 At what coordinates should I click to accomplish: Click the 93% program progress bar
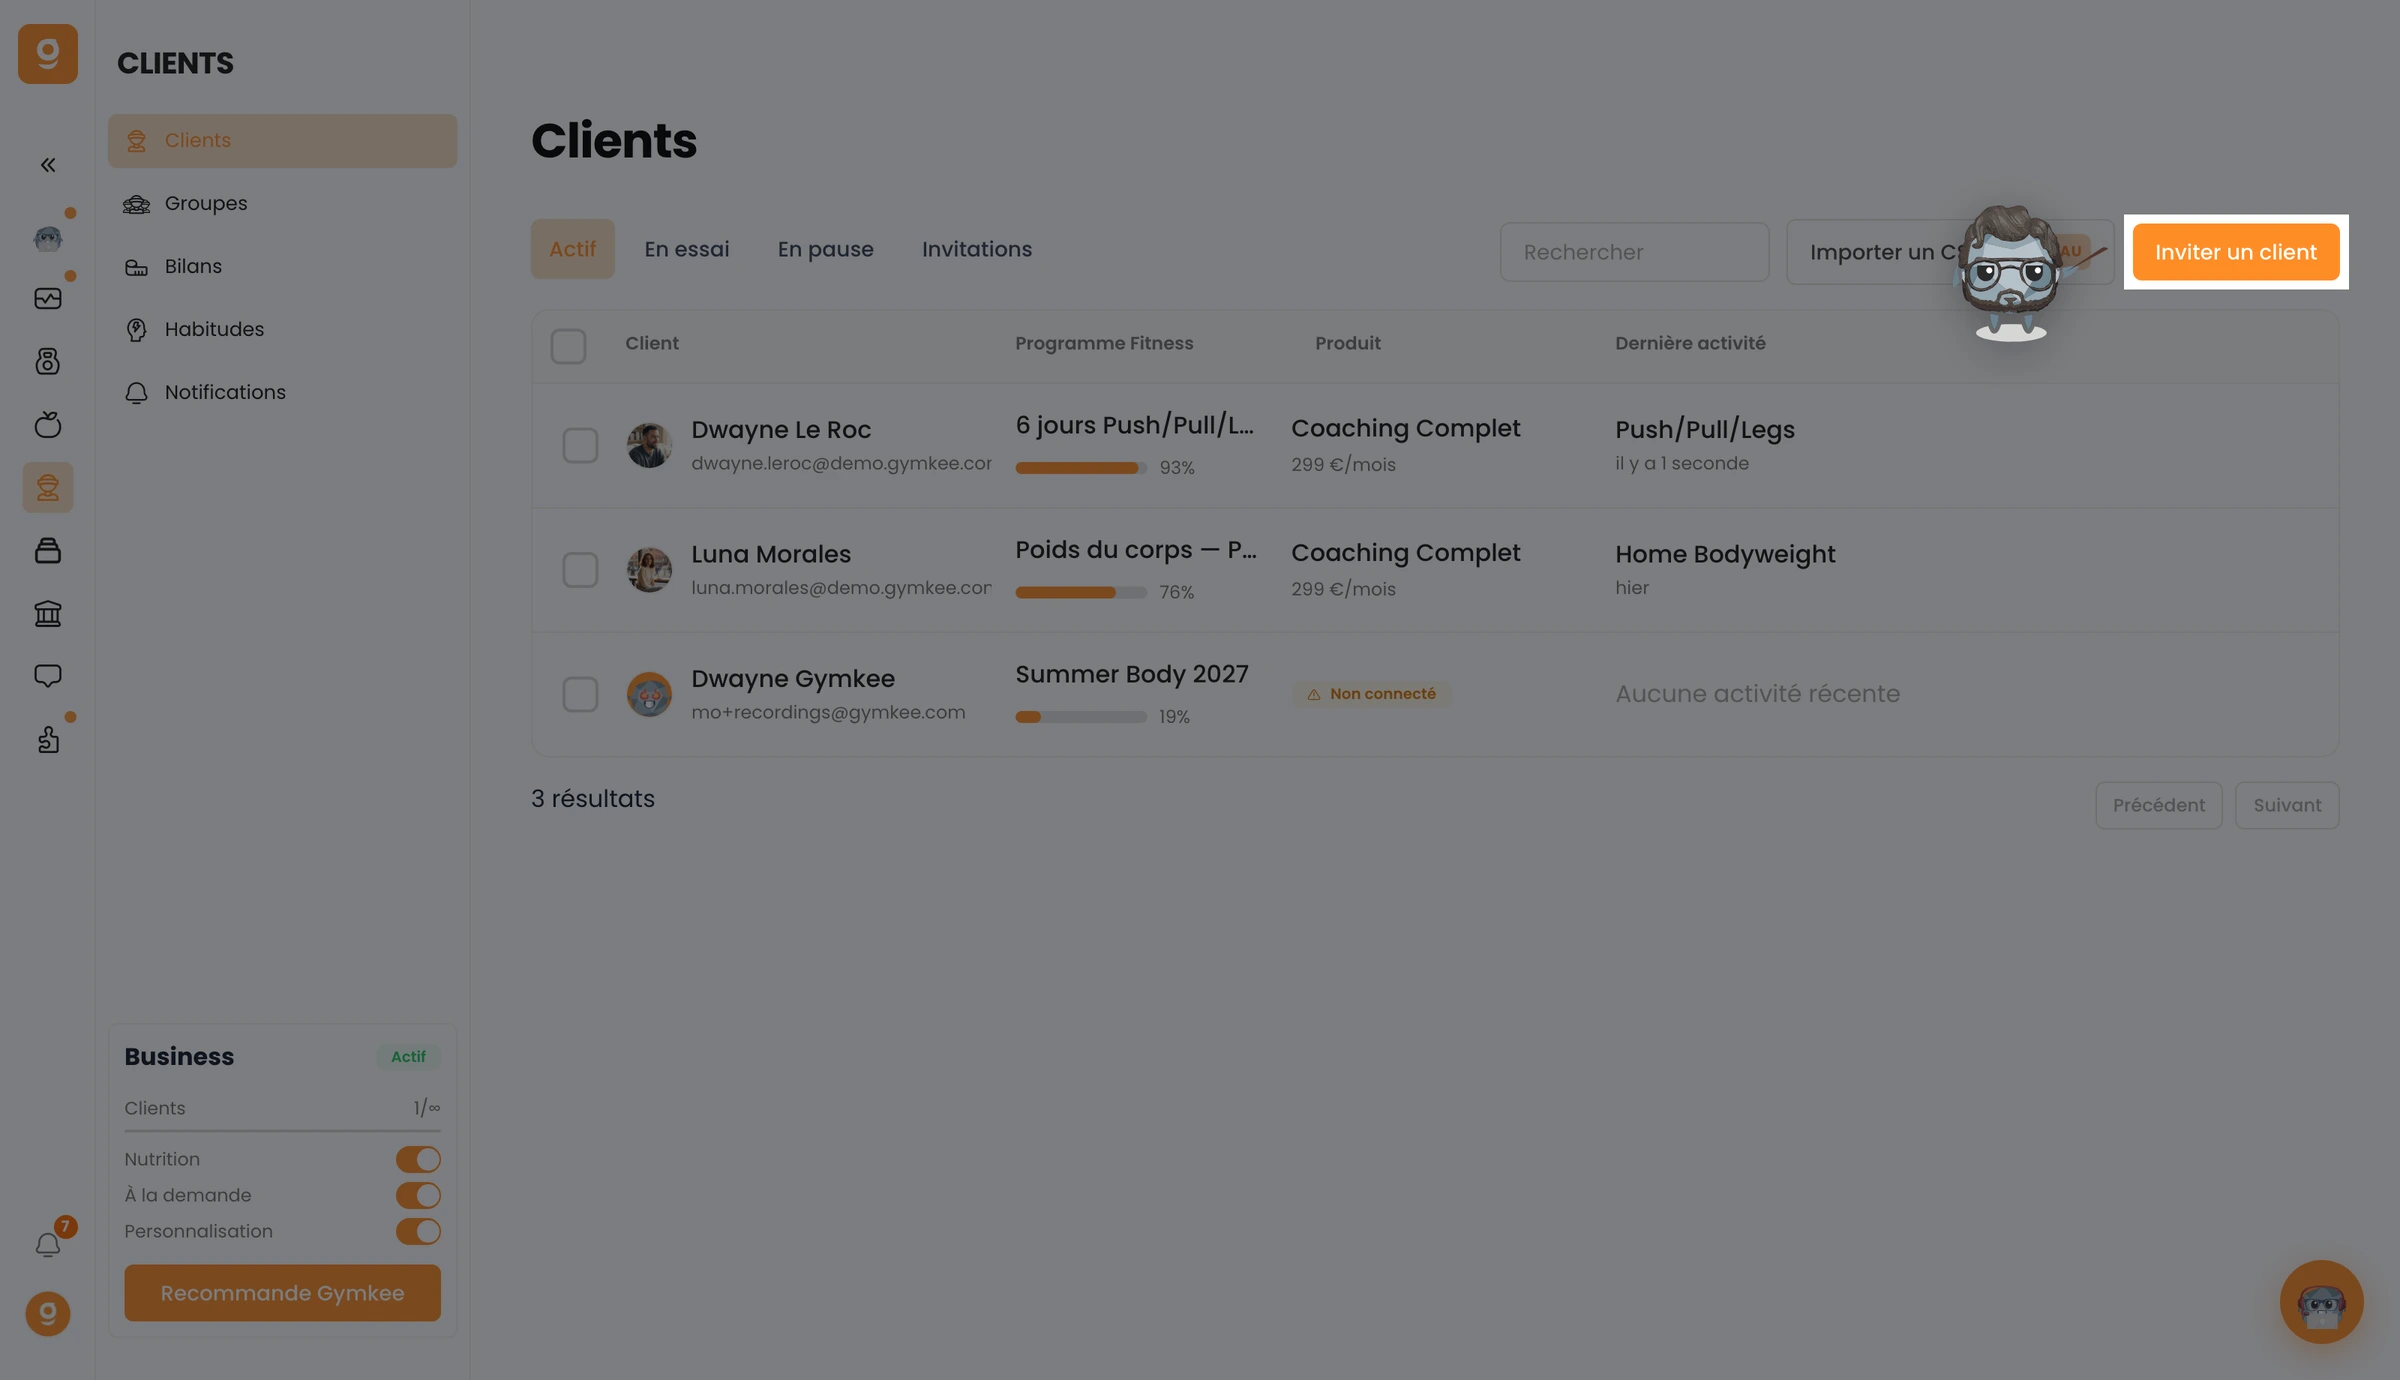(x=1081, y=468)
